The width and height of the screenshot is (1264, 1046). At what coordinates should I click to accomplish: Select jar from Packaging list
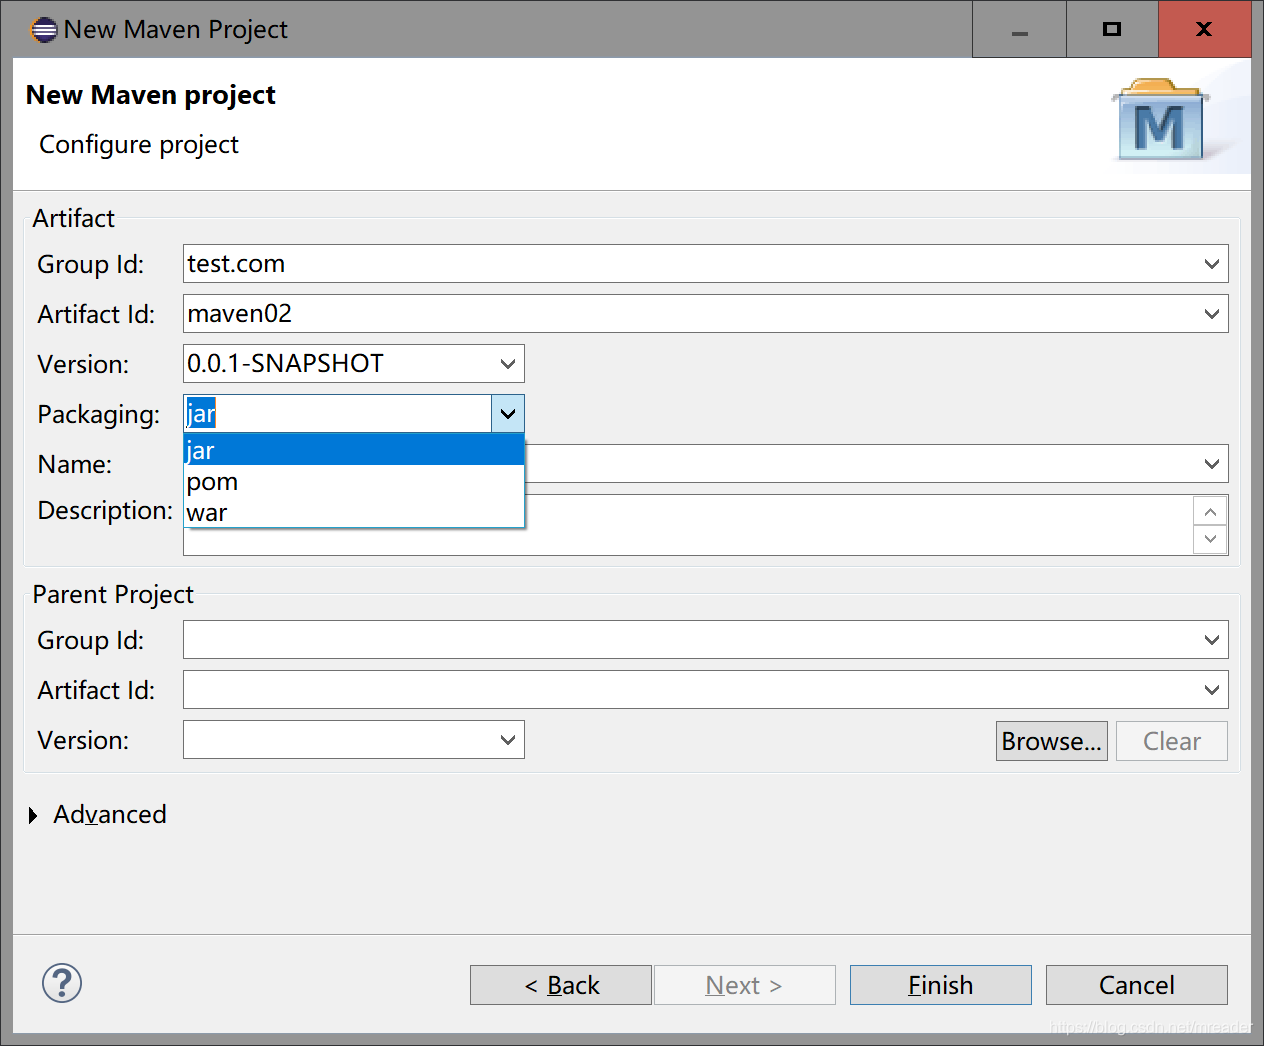click(x=354, y=450)
